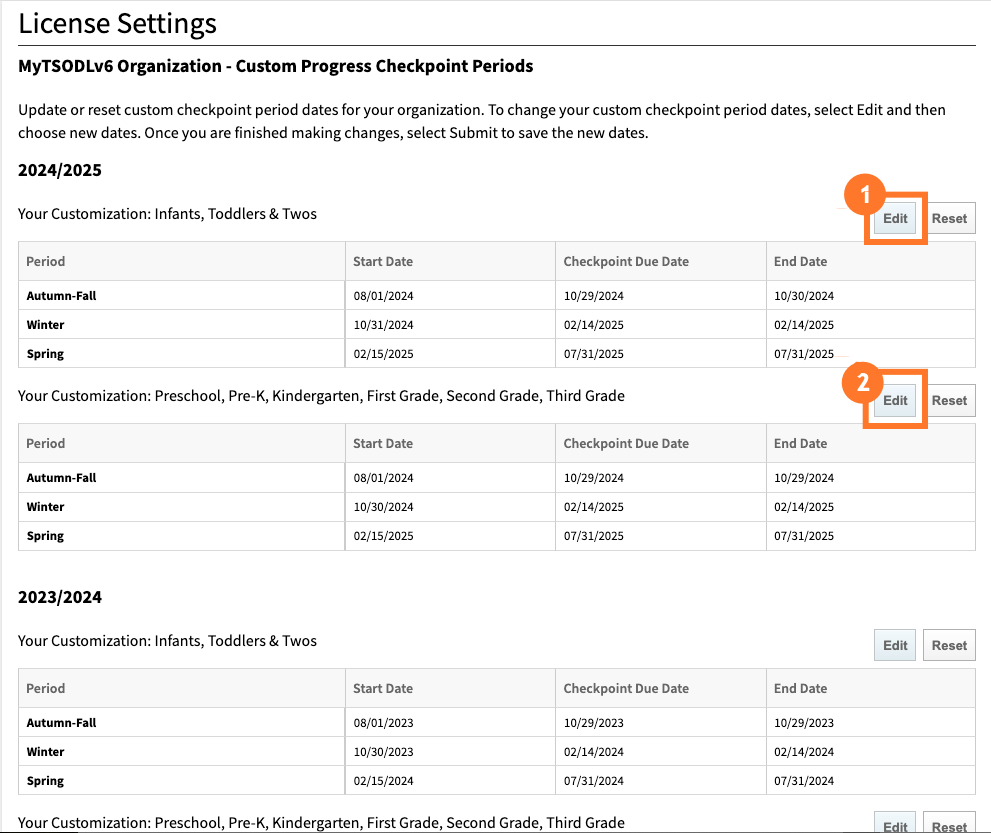Click Edit beside the step 2 callout
This screenshot has height=833, width=991.
coord(894,400)
